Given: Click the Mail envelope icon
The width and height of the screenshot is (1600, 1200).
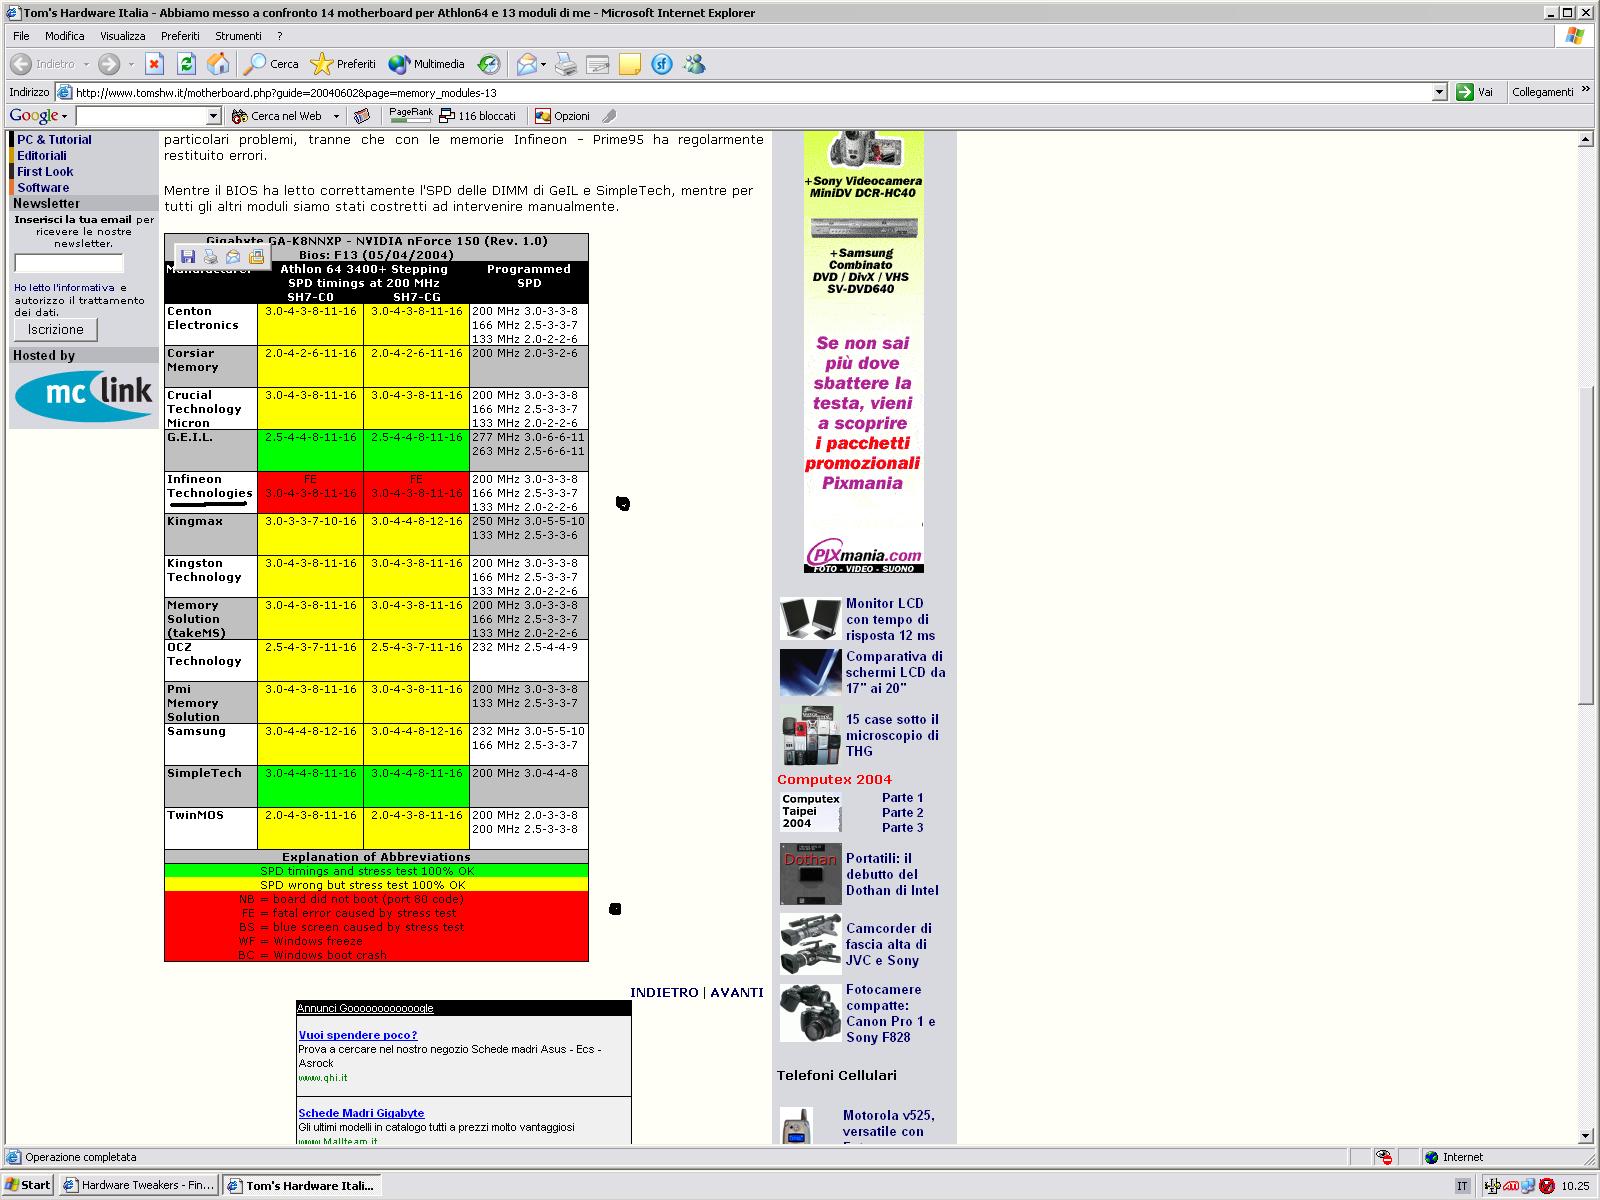Looking at the screenshot, I should [526, 64].
